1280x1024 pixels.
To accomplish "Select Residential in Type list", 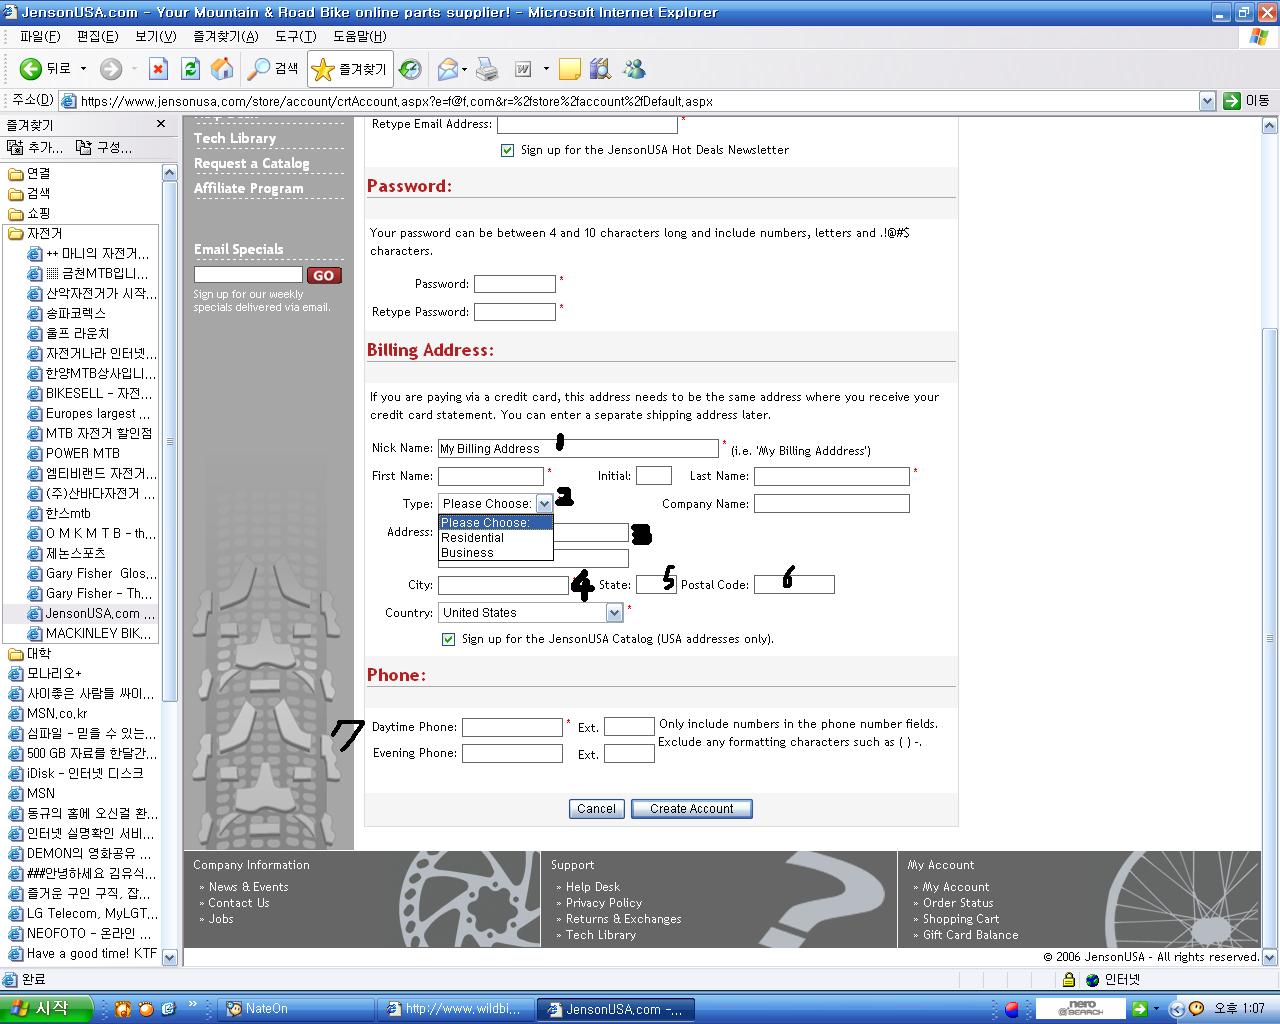I will click(495, 538).
